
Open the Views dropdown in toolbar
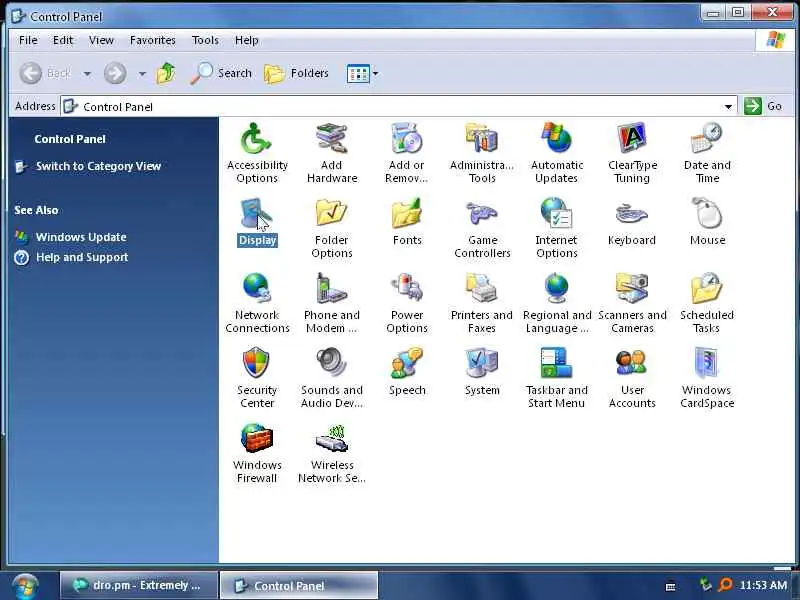[x=362, y=74]
